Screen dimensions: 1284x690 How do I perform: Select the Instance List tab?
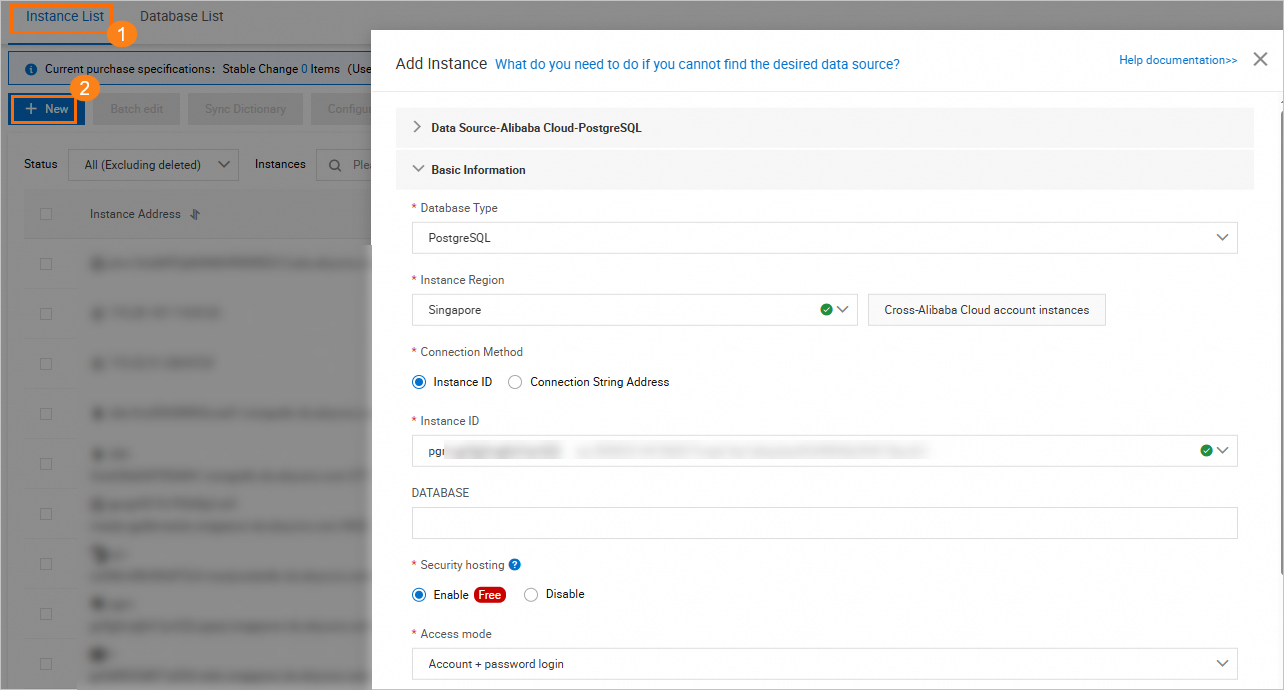tap(62, 16)
